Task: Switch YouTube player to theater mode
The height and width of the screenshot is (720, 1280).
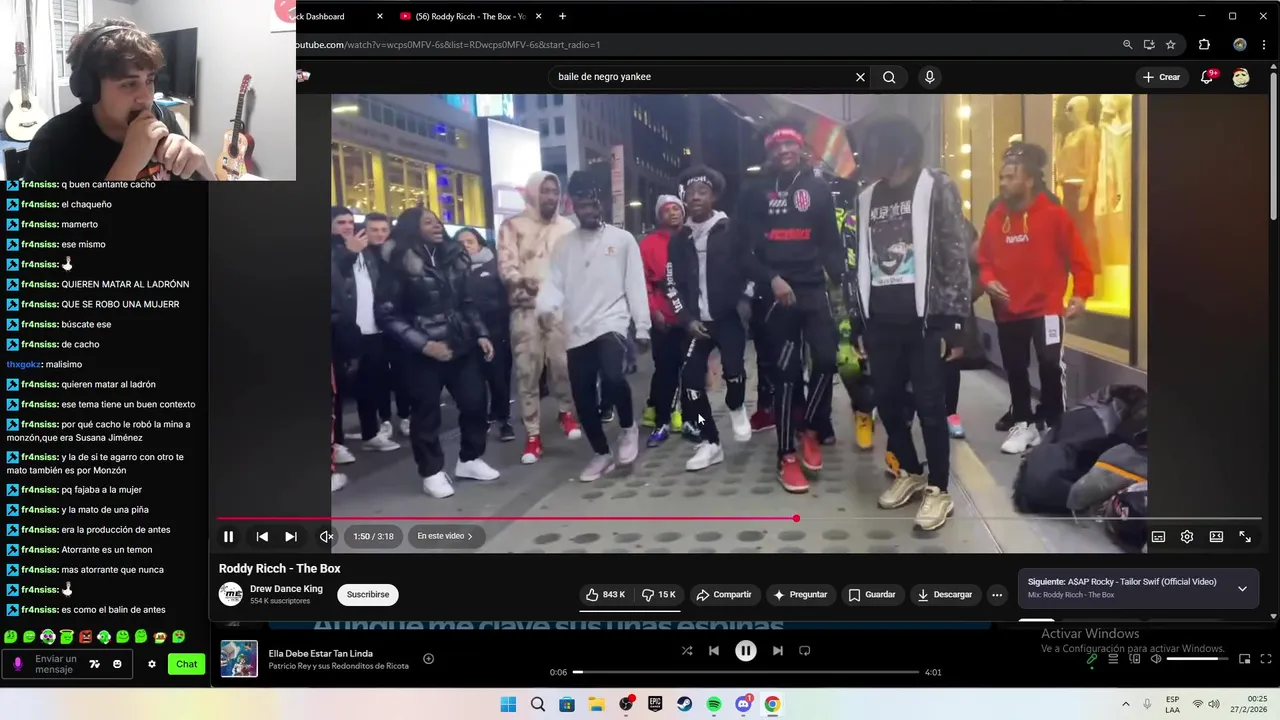Action: [1216, 537]
